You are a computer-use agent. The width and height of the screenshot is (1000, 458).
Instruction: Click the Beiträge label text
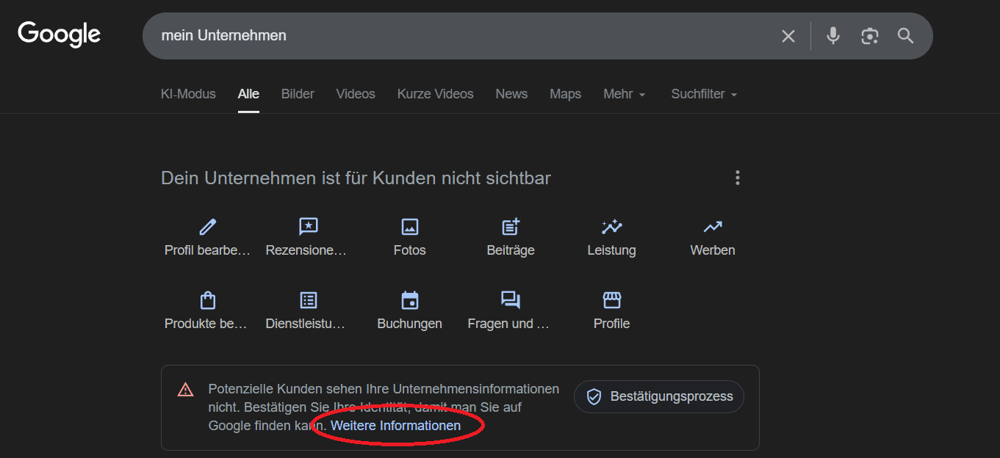pos(511,250)
